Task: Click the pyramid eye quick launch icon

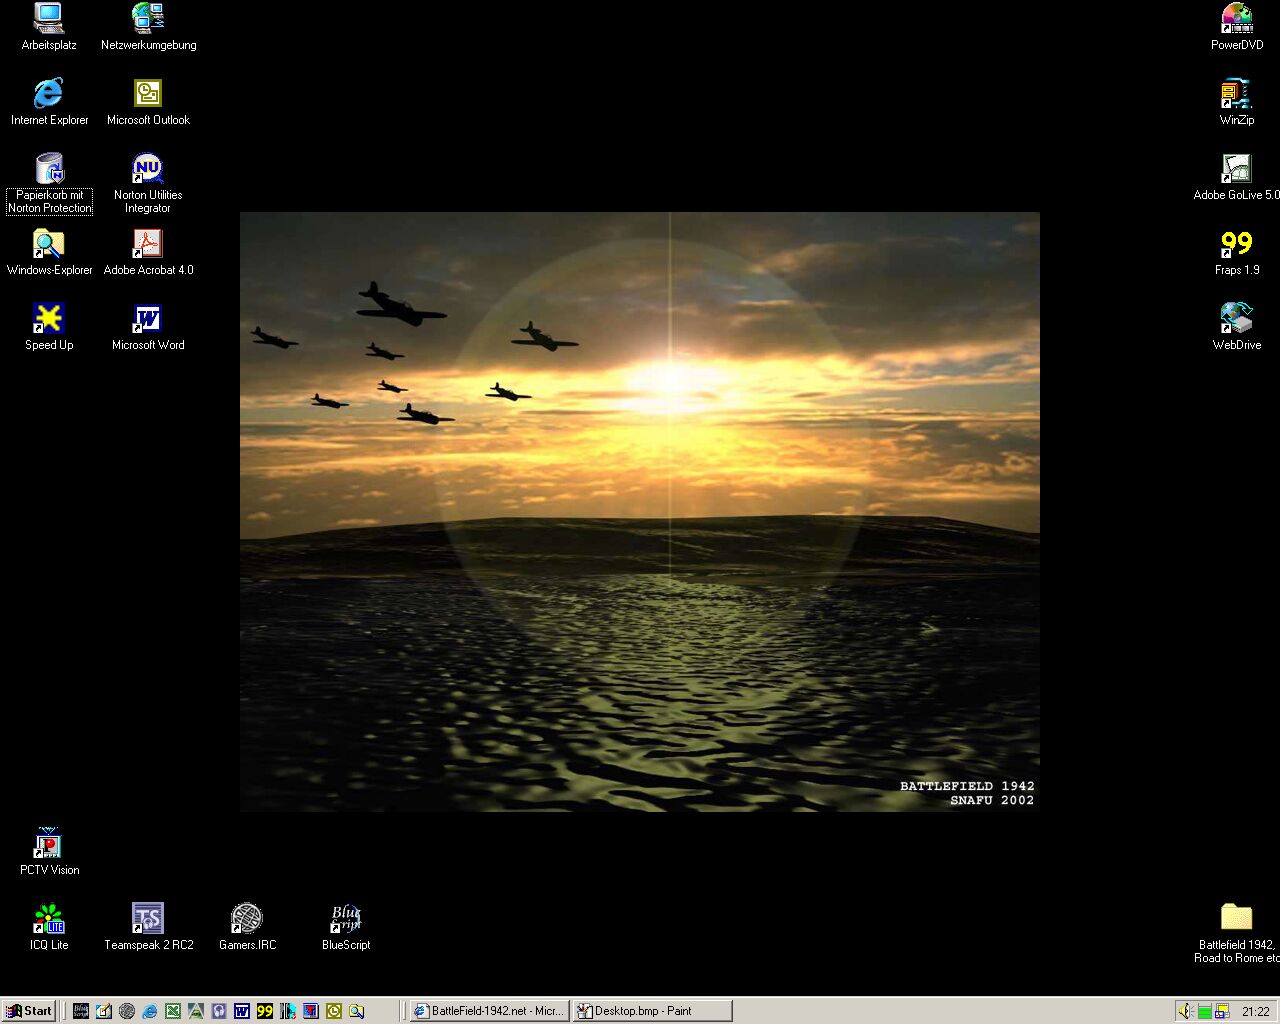Action: [x=196, y=1011]
